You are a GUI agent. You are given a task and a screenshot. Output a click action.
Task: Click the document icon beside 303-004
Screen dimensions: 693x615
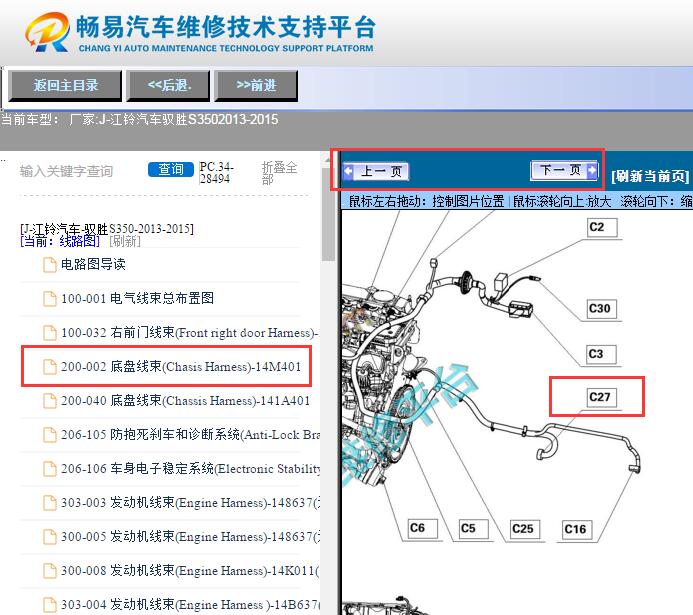coord(50,605)
